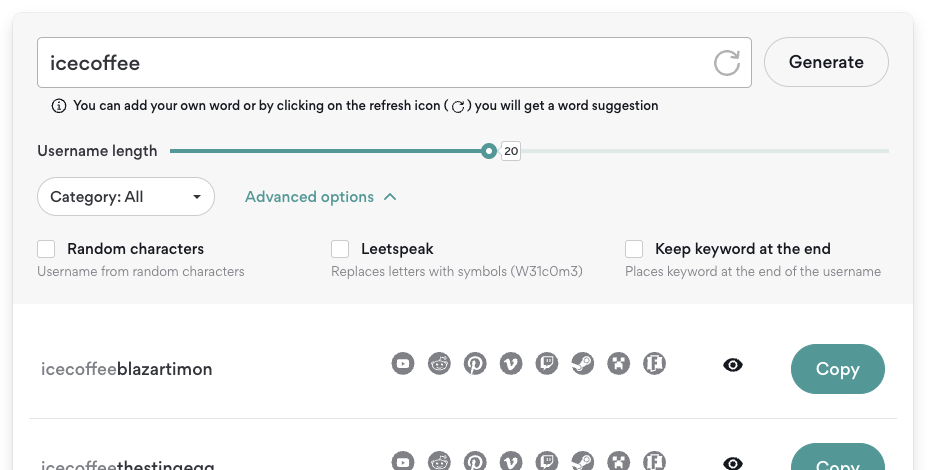Click Twitch icon for icecoffeeblazartimon
The image size is (928, 470).
547,364
